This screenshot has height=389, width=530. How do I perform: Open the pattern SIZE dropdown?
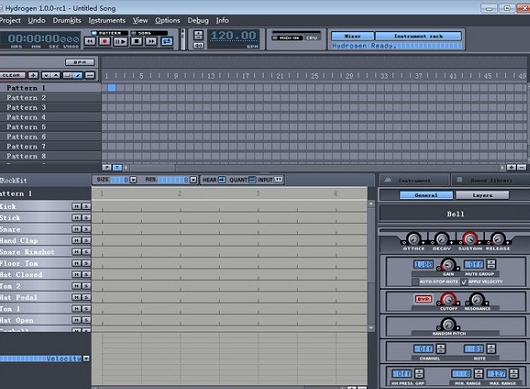134,179
